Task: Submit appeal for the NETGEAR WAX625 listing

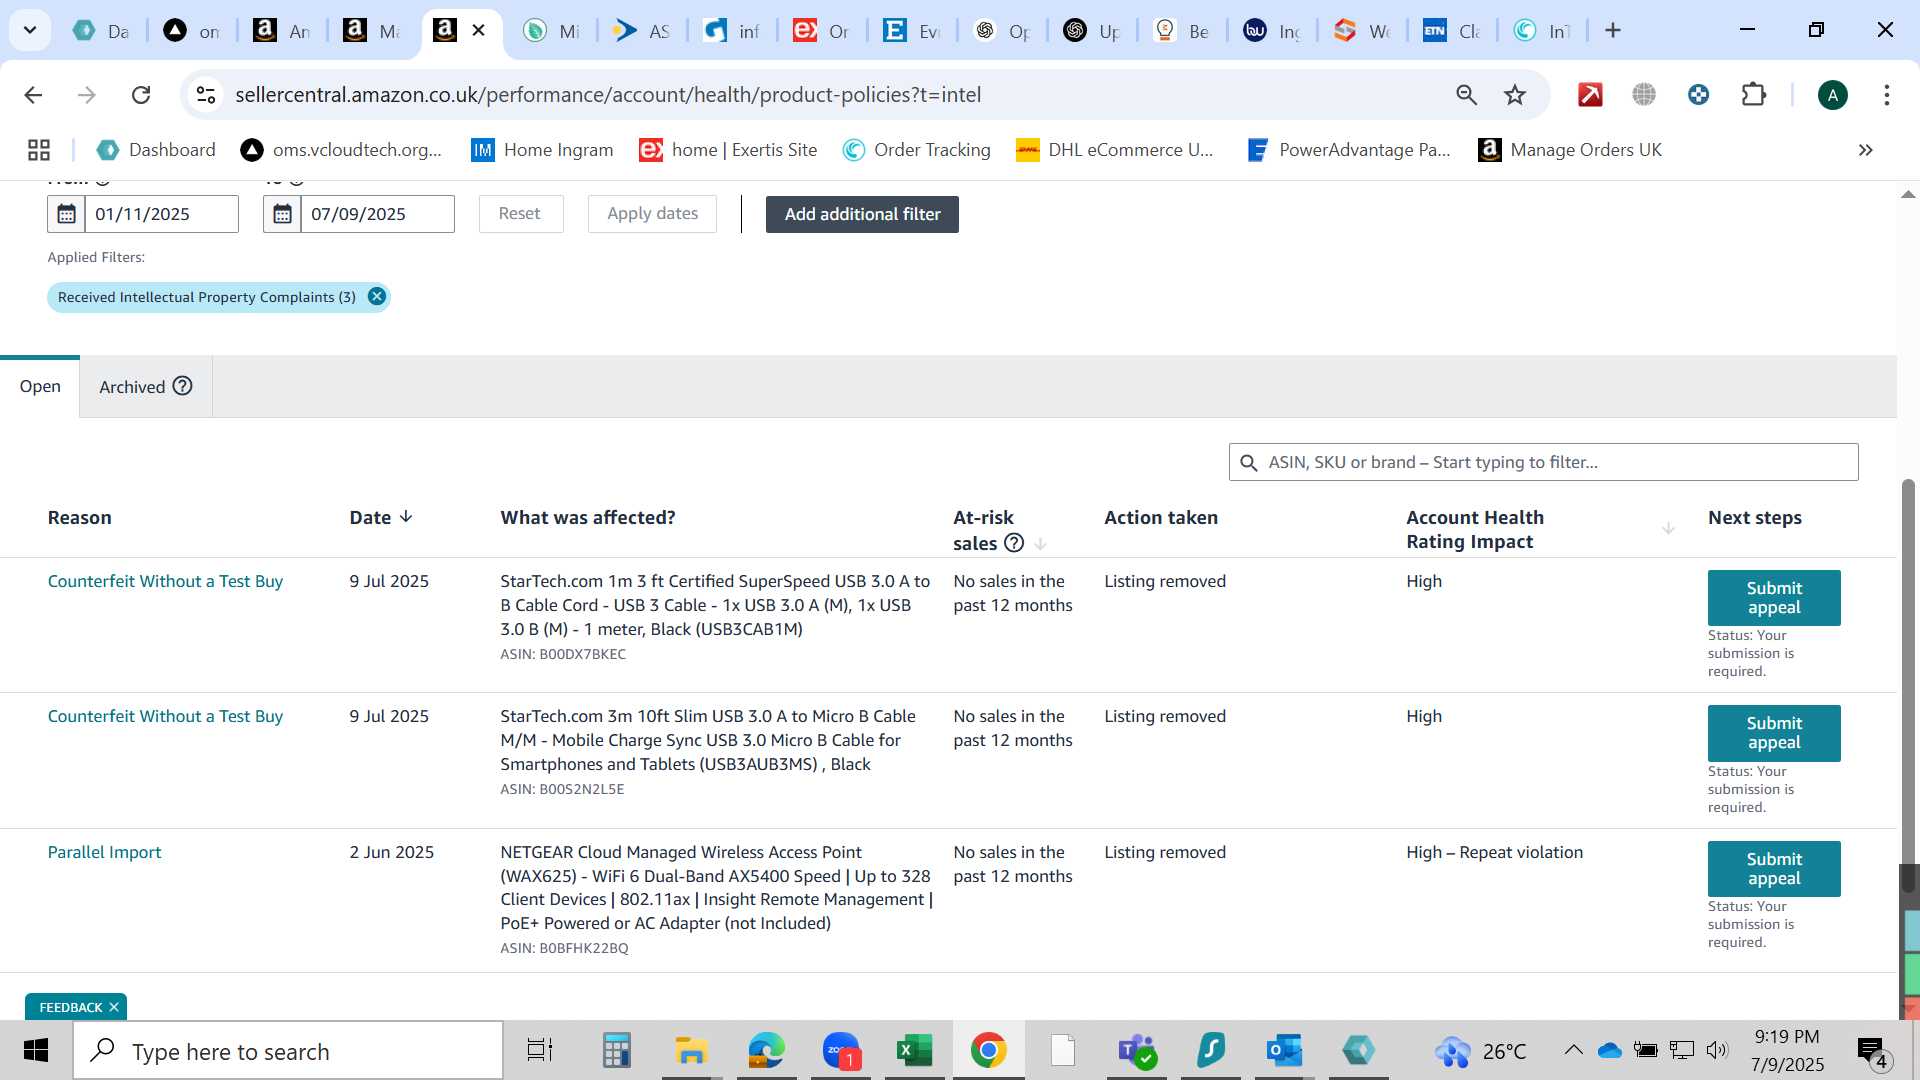Action: click(1774, 868)
